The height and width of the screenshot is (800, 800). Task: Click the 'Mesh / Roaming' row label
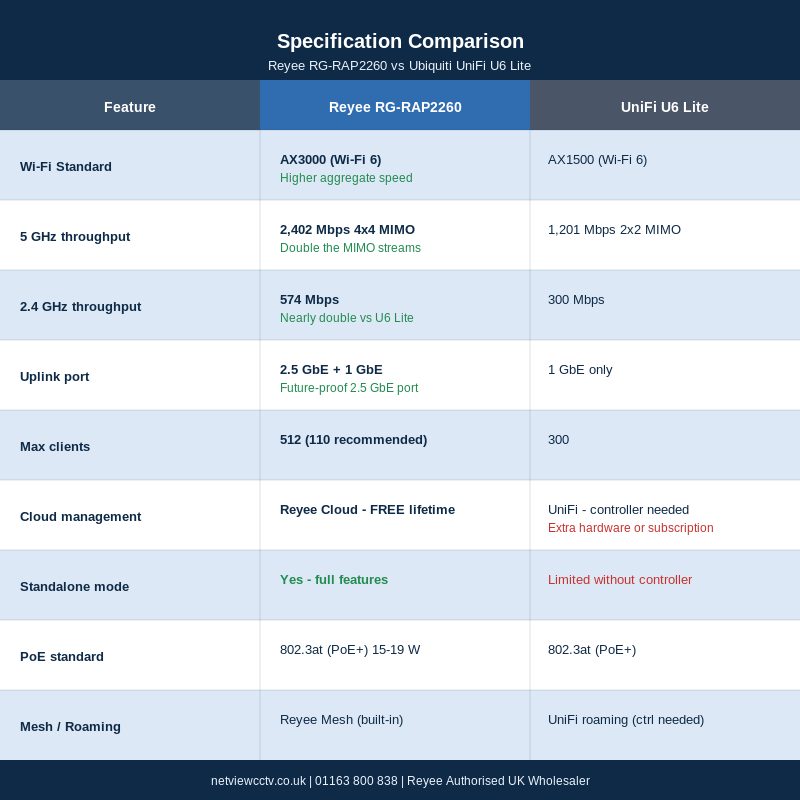tap(70, 727)
